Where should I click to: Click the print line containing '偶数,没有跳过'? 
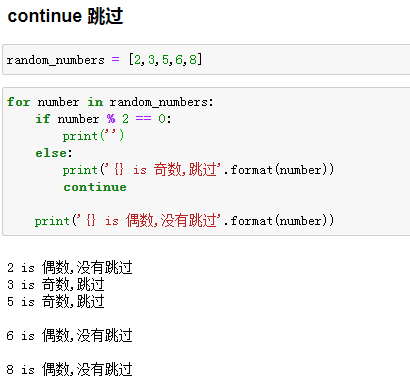(184, 221)
